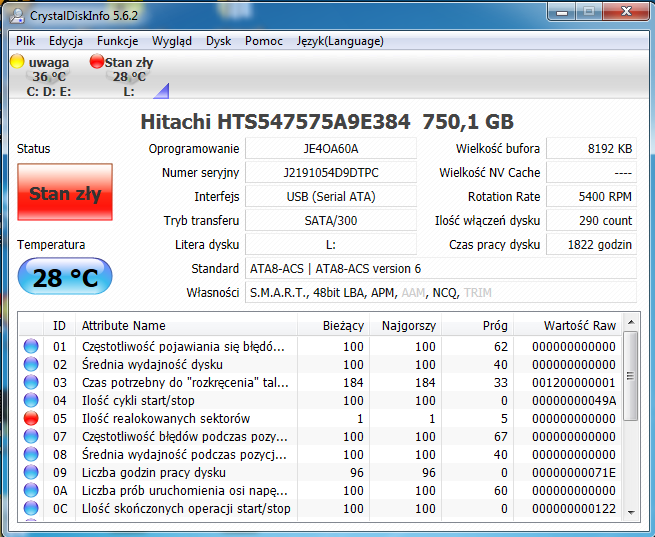Click the red status circle for attribute 05
The image size is (655, 537).
tap(31, 418)
